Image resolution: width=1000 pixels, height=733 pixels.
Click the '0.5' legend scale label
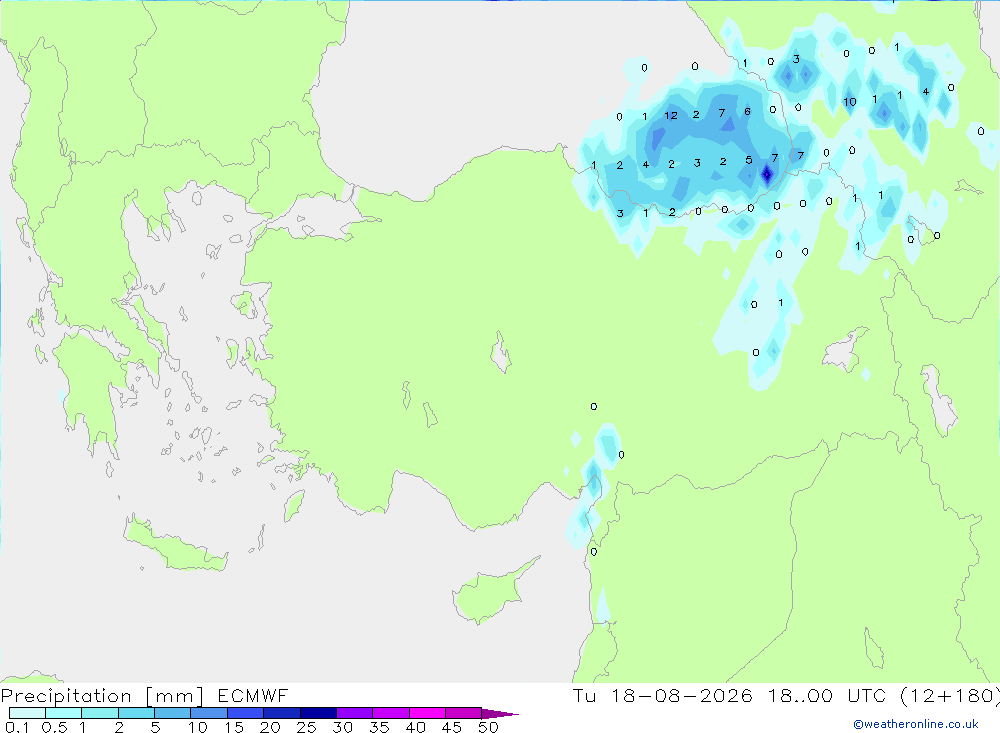(x=54, y=727)
